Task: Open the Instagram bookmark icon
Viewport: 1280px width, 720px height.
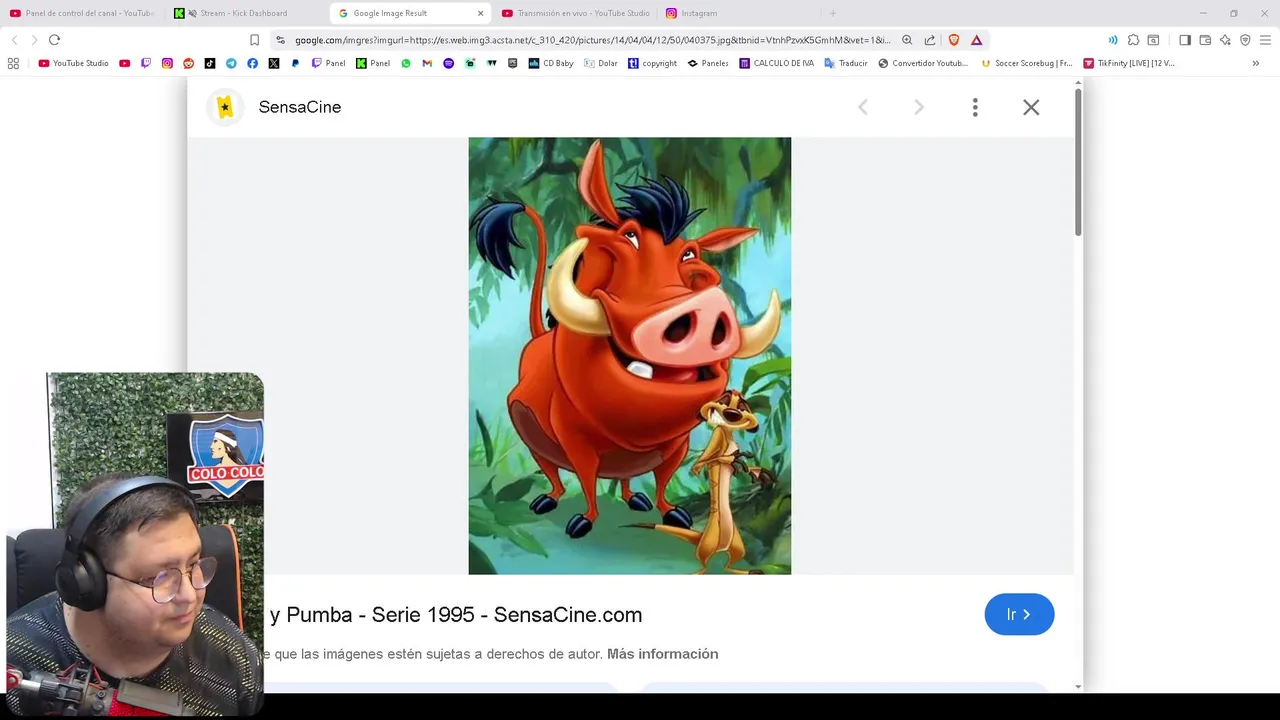Action: coord(167,63)
